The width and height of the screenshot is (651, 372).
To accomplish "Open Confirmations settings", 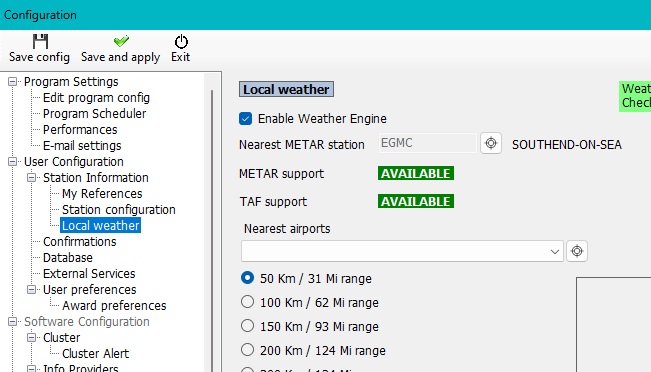I will (80, 242).
